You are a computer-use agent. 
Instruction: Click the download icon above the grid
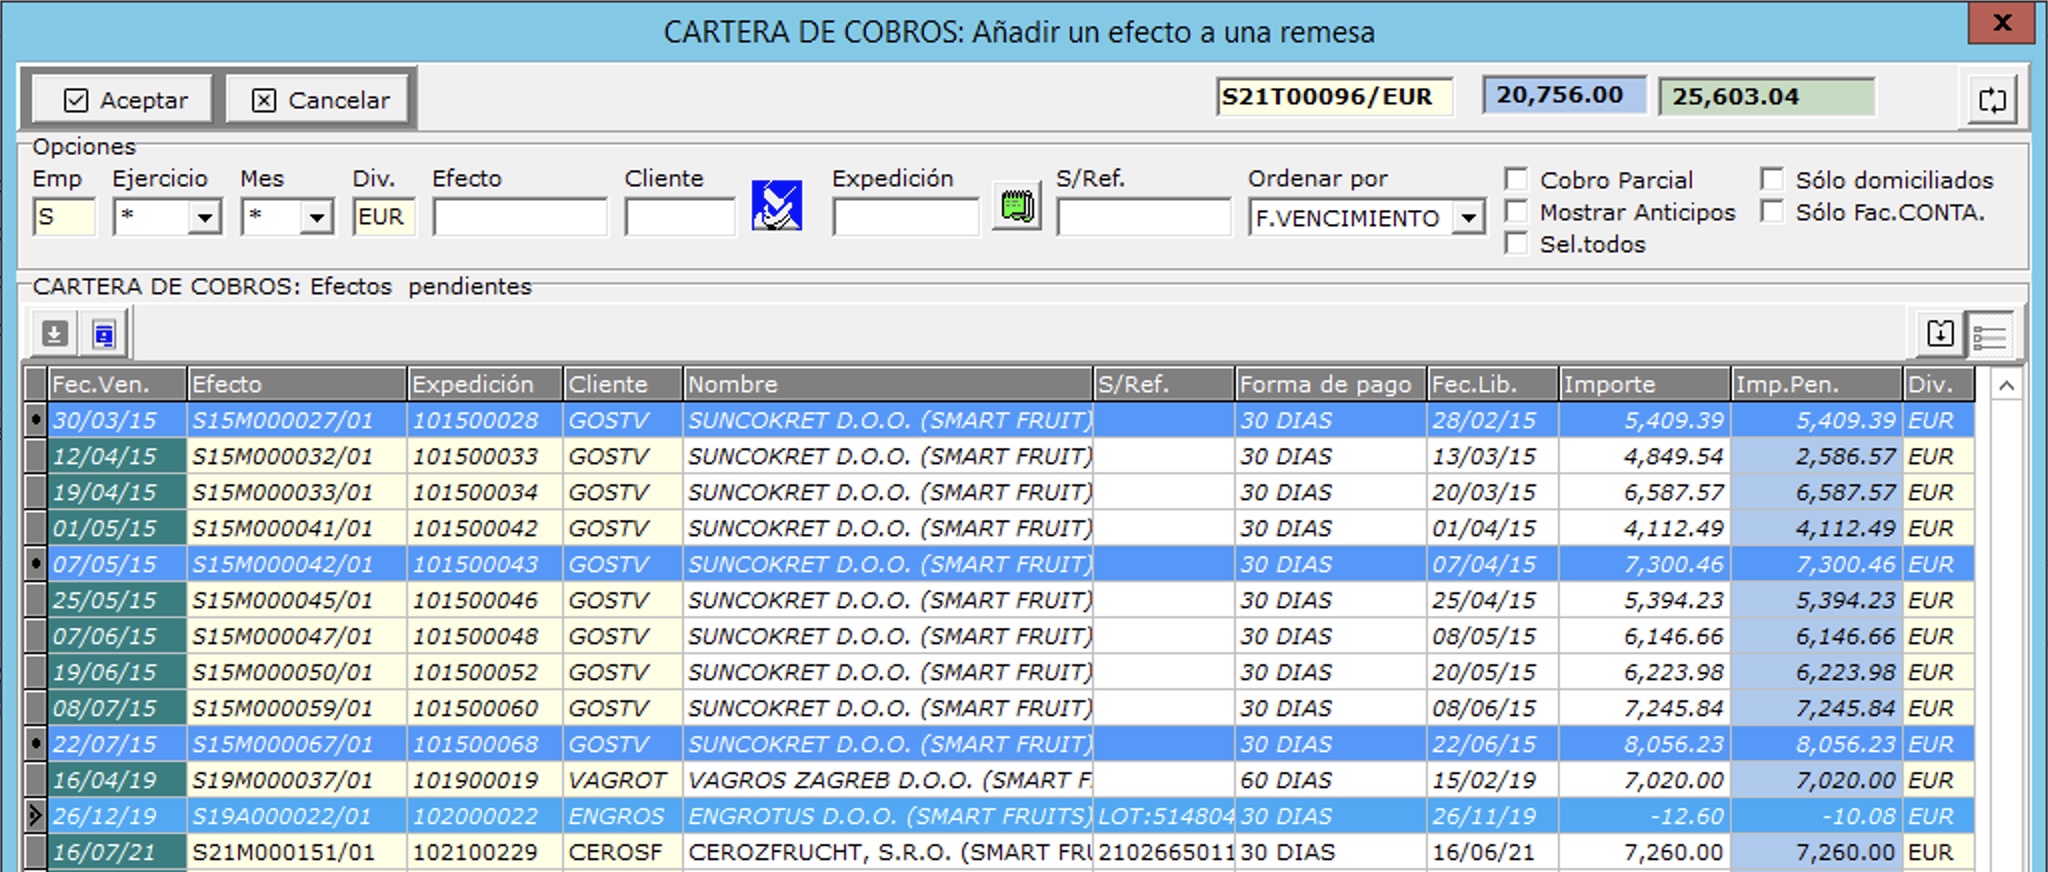pos(55,334)
